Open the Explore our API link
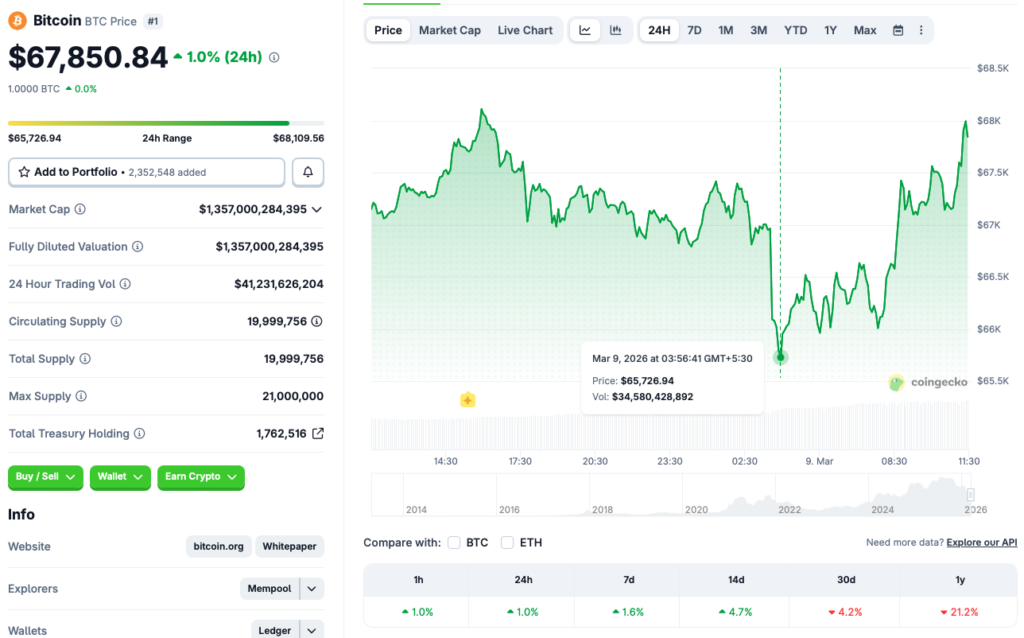 pos(981,542)
